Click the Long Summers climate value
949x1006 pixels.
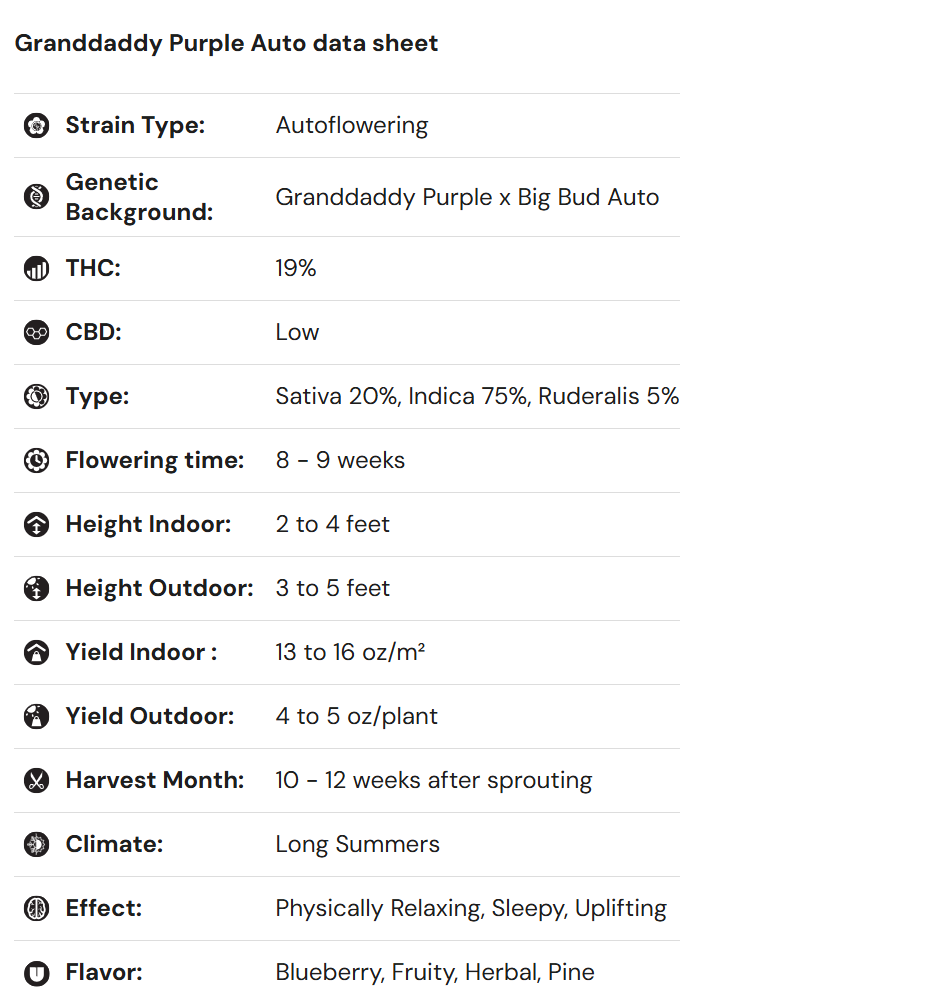[x=357, y=845]
